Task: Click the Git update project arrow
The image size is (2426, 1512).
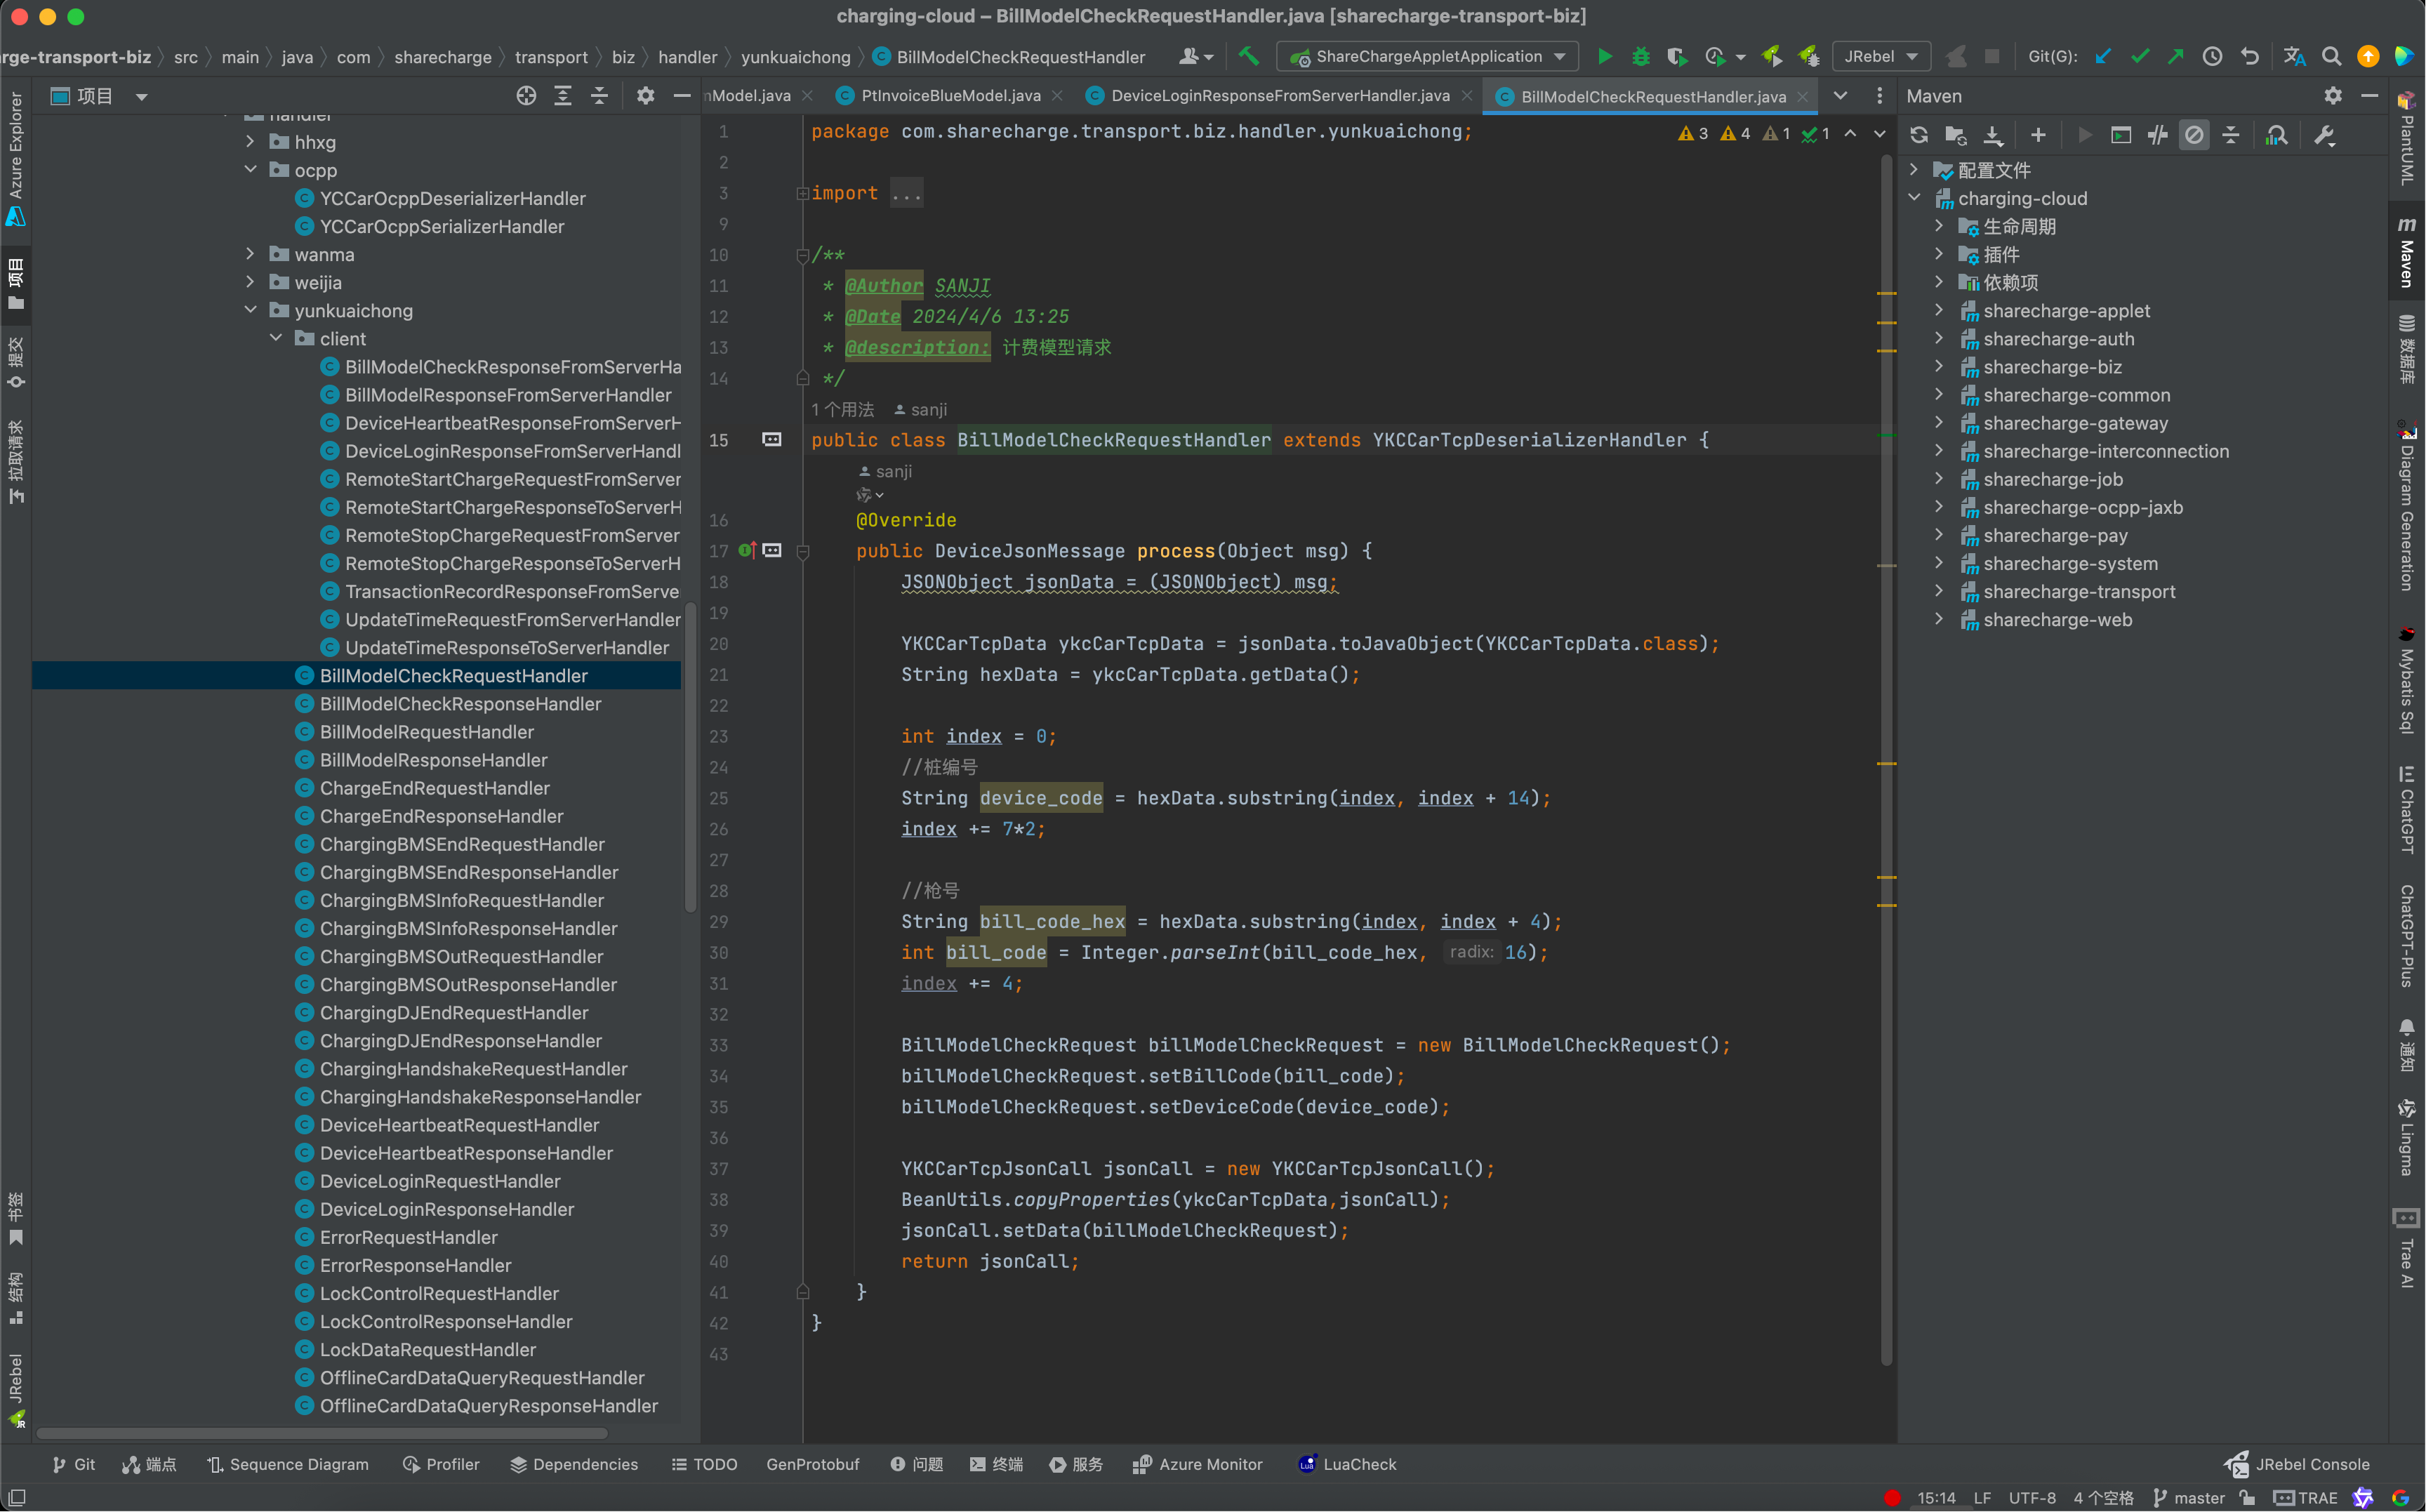Action: coord(2103,57)
